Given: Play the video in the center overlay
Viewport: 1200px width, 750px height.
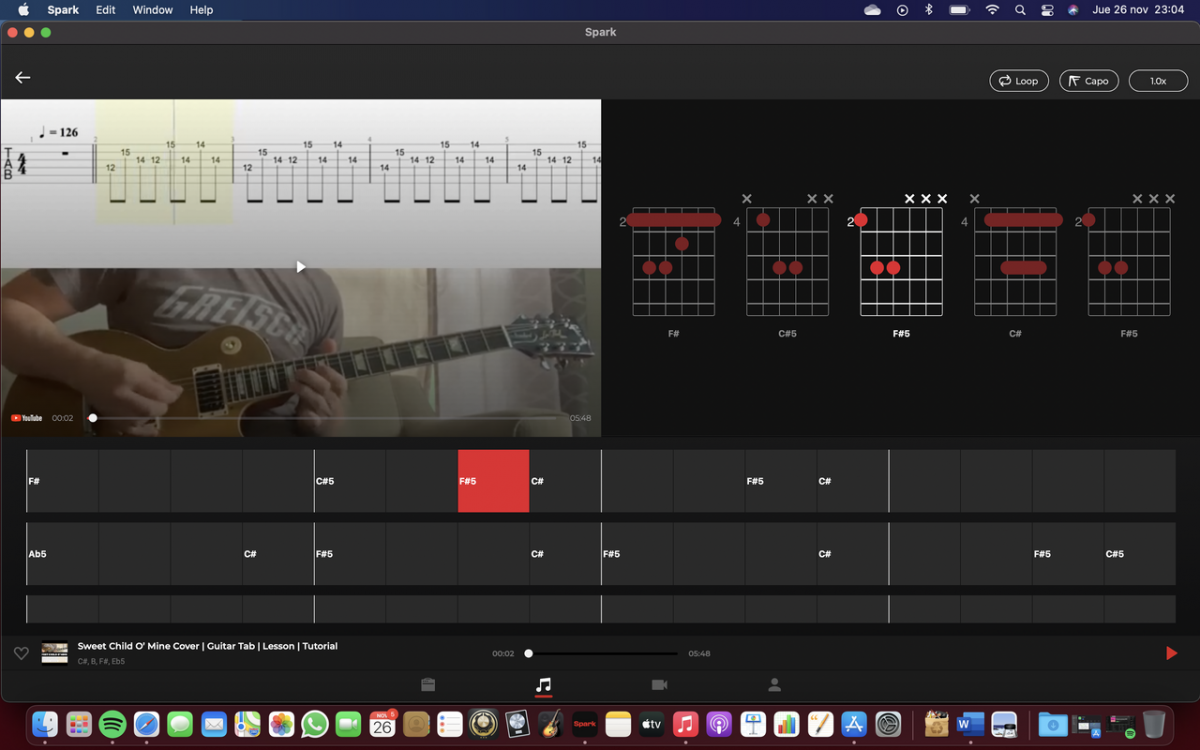Looking at the screenshot, I should pos(300,267).
